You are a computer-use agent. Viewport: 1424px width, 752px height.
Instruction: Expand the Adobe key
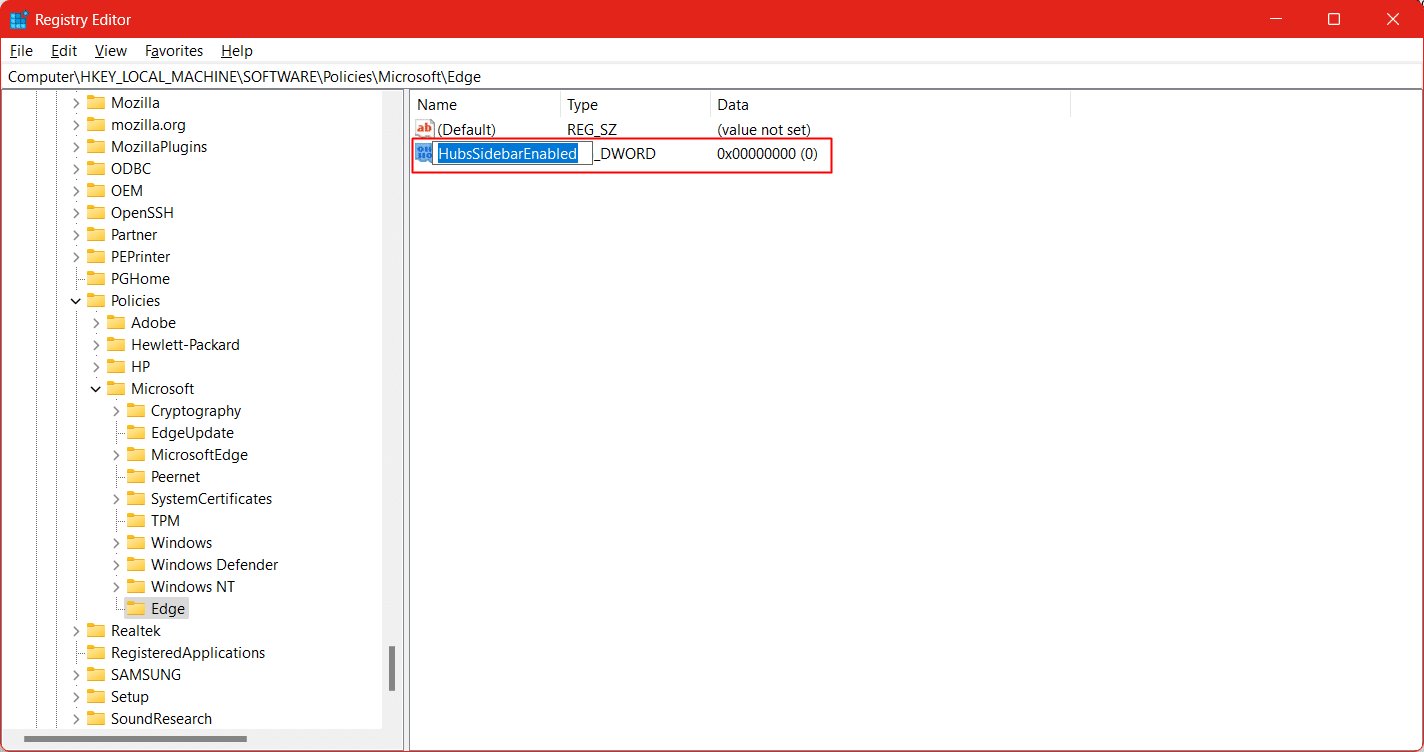(x=96, y=323)
